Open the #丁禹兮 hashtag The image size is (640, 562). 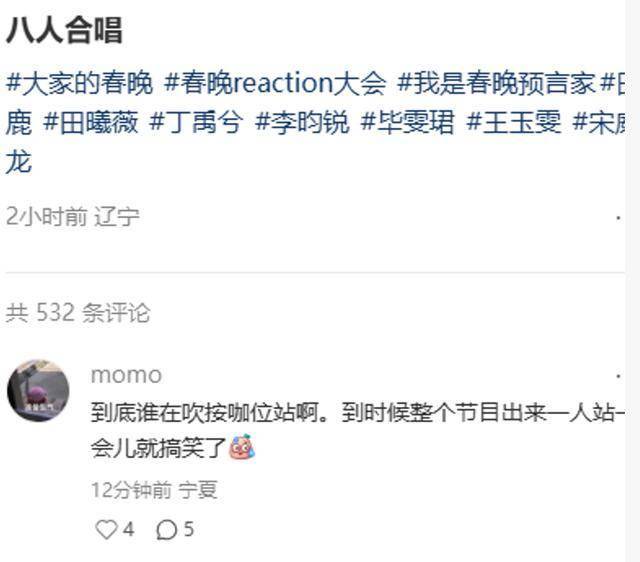tap(196, 122)
